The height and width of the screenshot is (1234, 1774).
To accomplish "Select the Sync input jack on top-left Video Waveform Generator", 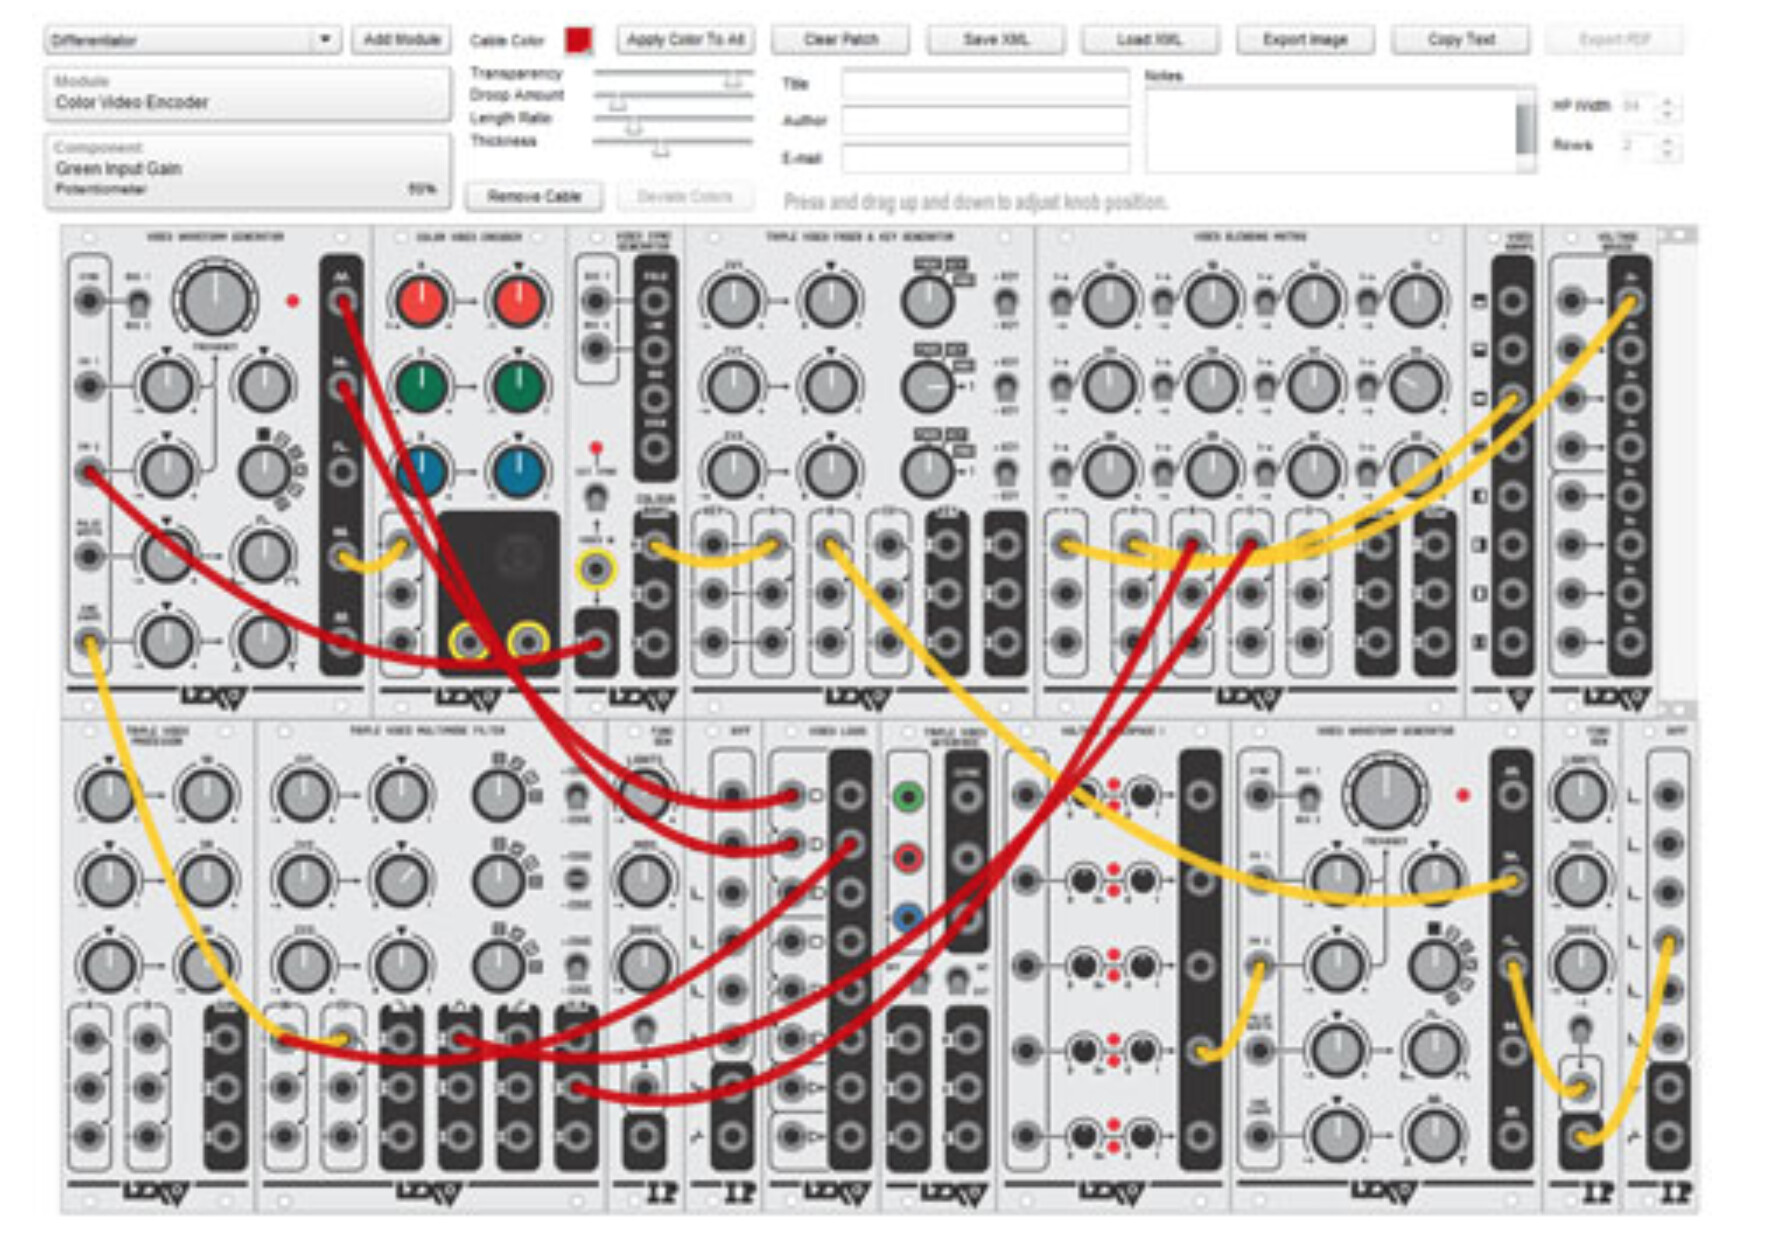I will point(90,300).
